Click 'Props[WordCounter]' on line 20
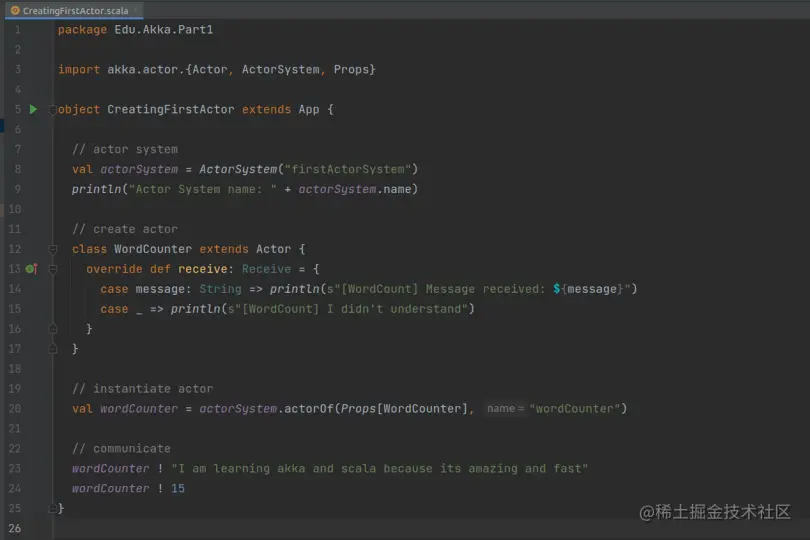810x540 pixels. point(404,409)
